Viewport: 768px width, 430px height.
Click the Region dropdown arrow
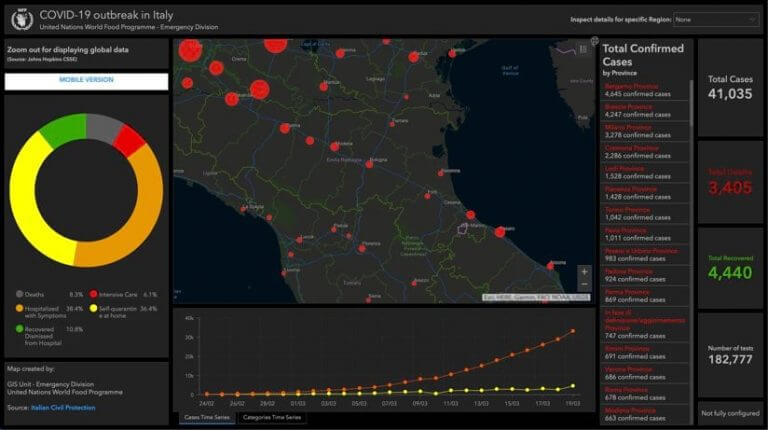click(752, 20)
